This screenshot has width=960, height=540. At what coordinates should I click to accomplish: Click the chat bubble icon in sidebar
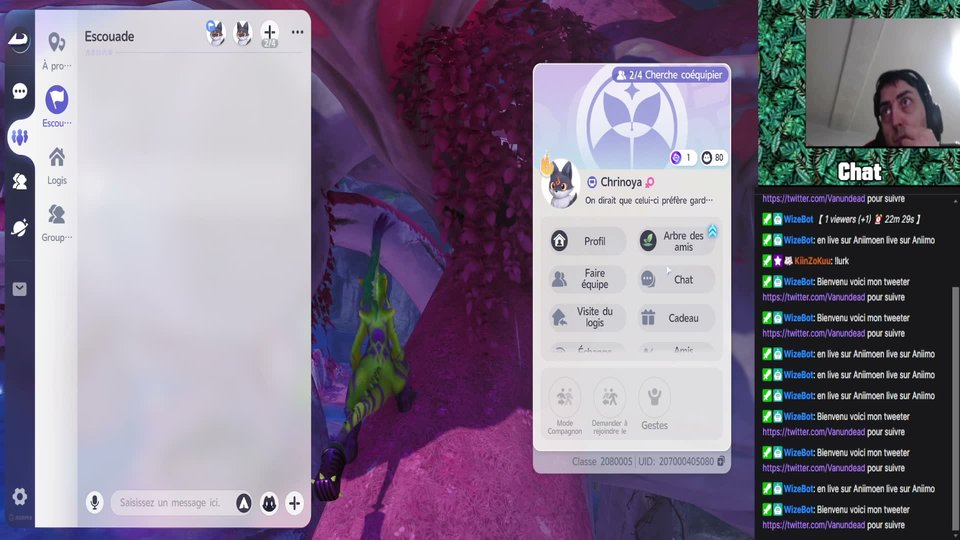20,91
